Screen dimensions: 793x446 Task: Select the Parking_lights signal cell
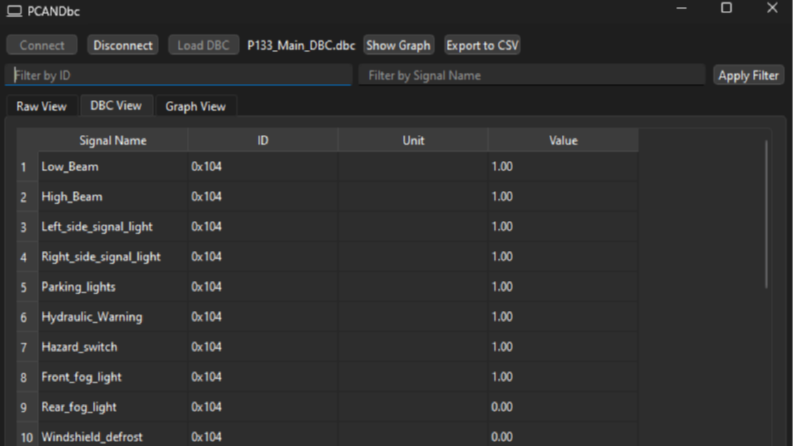point(113,287)
